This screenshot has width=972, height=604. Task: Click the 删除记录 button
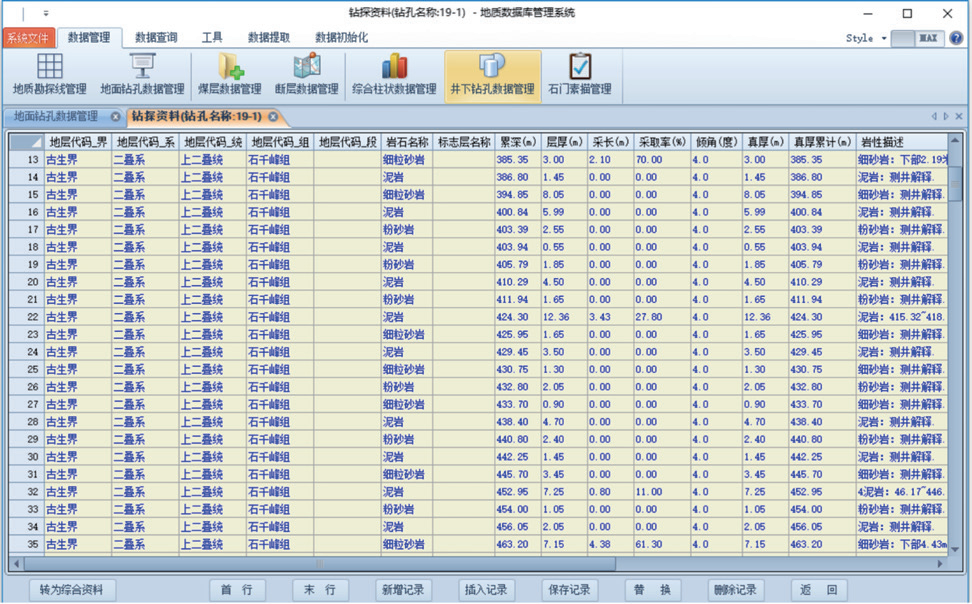[x=735, y=590]
